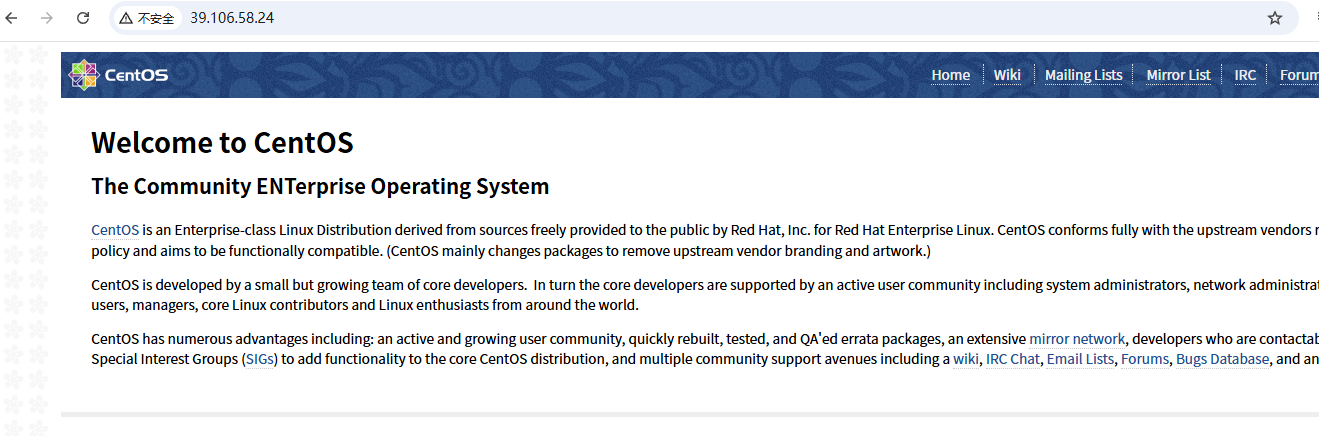Click the not-secure warning triangle icon
1319x436 pixels.
(126, 18)
